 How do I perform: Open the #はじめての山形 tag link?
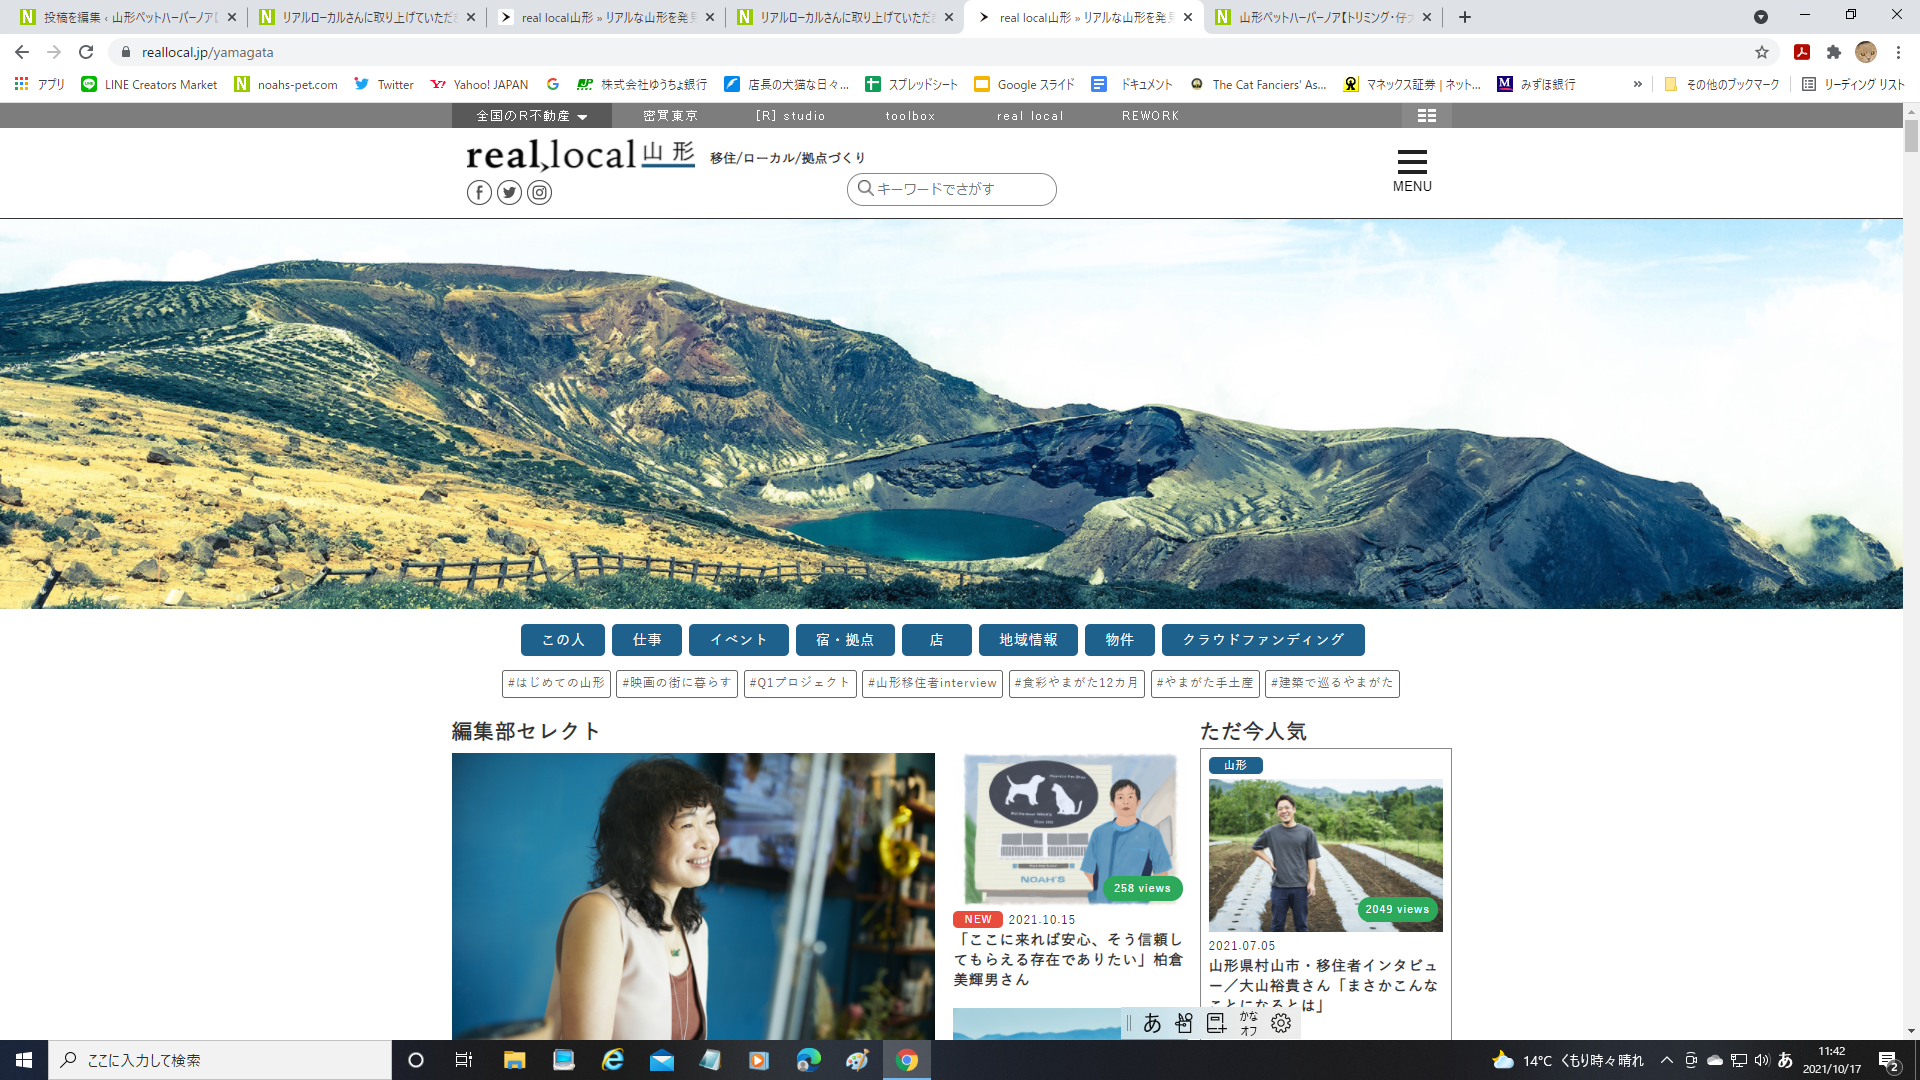(x=556, y=683)
